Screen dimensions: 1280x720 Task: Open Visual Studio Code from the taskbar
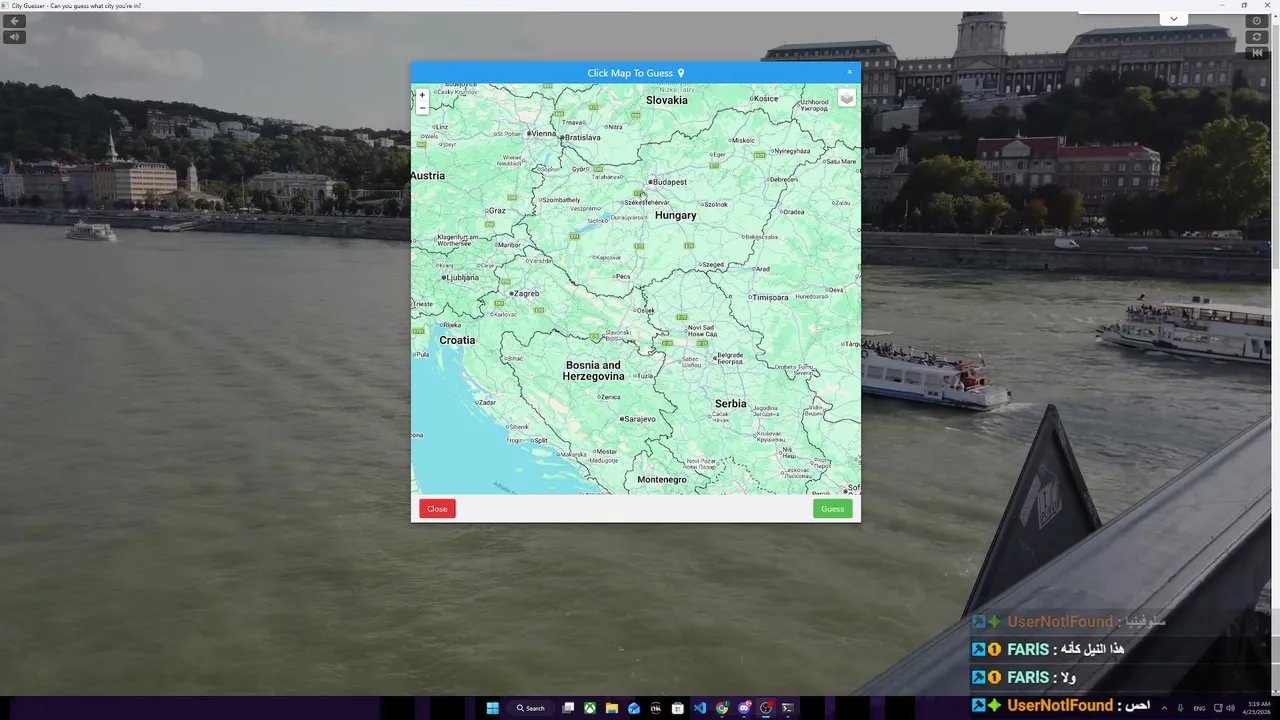(x=700, y=708)
